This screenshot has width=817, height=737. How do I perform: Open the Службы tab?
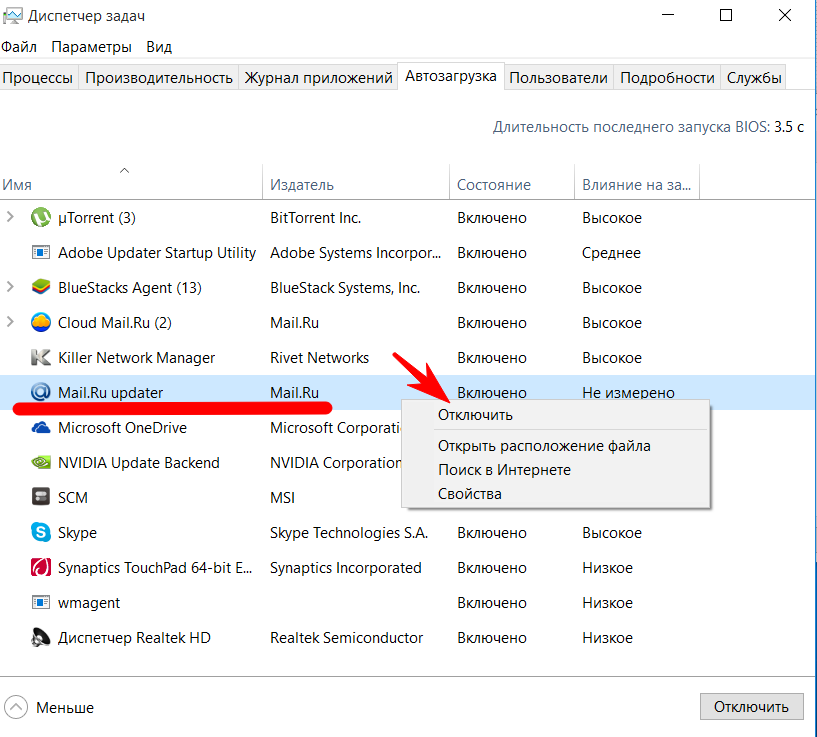pyautogui.click(x=754, y=78)
